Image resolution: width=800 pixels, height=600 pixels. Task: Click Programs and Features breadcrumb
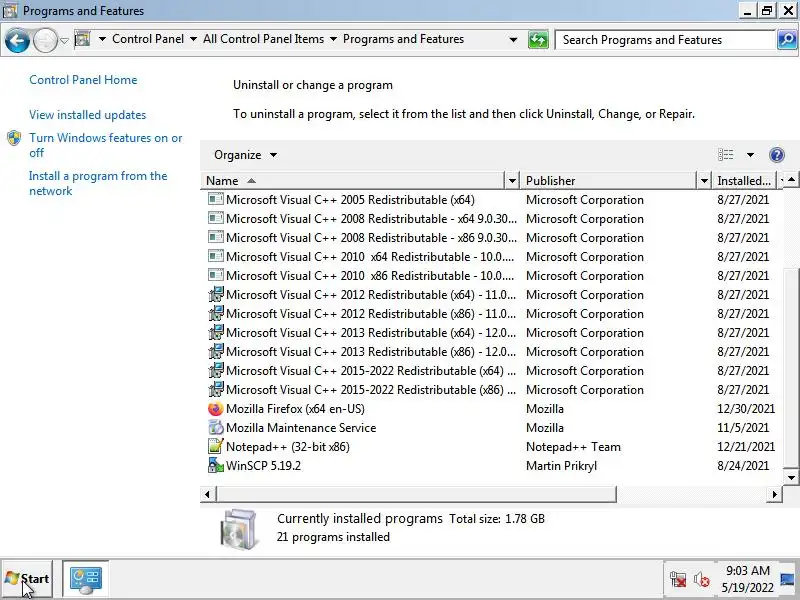[x=403, y=39]
